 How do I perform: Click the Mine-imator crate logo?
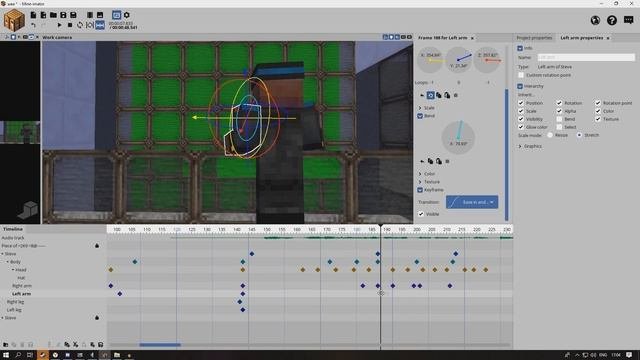click(14, 20)
